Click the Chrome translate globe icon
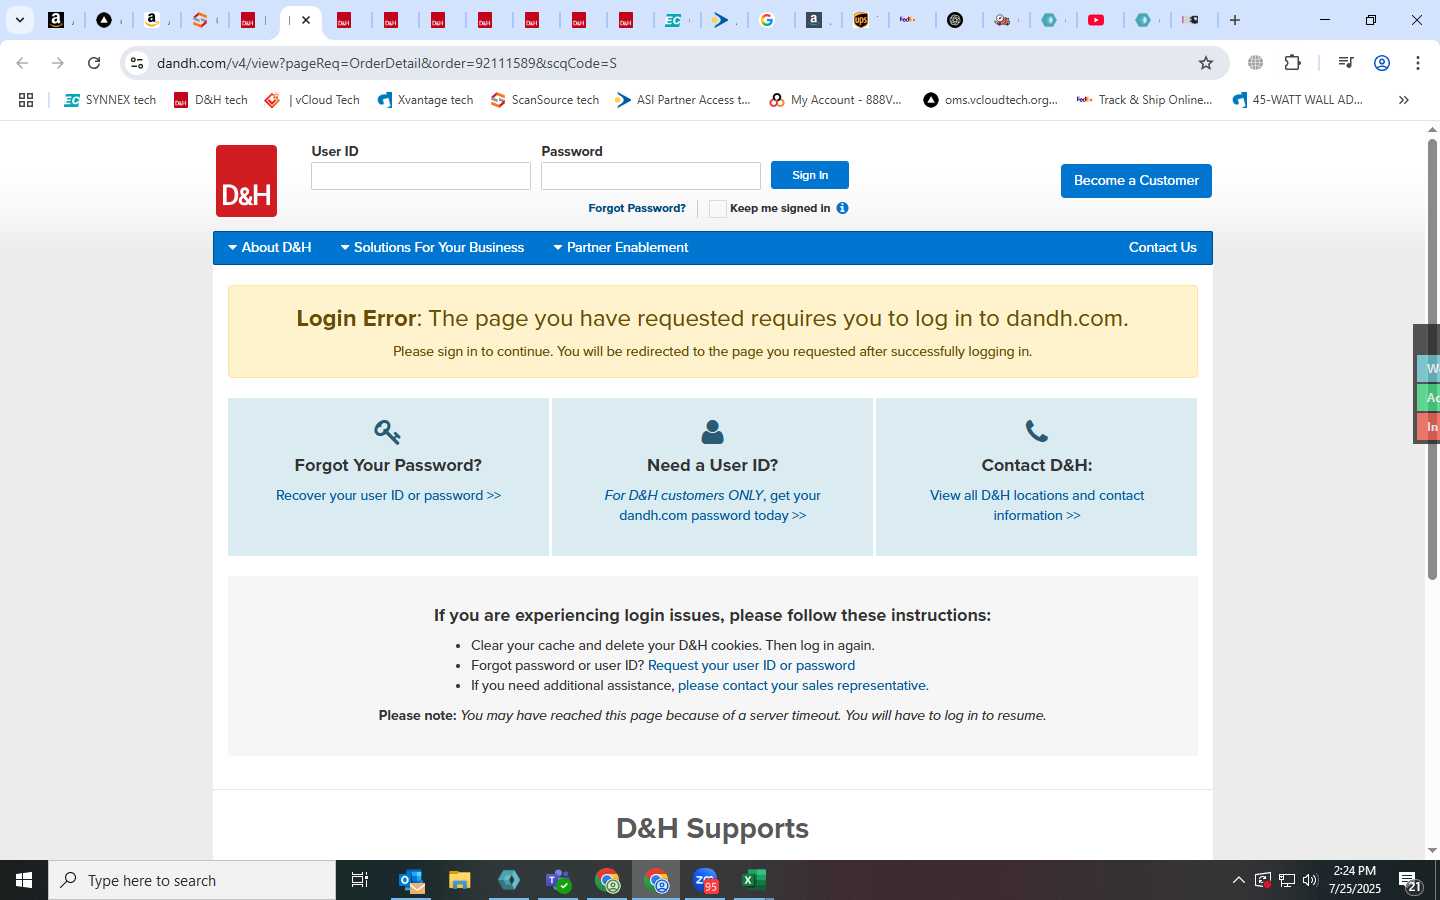 pyautogui.click(x=1256, y=63)
